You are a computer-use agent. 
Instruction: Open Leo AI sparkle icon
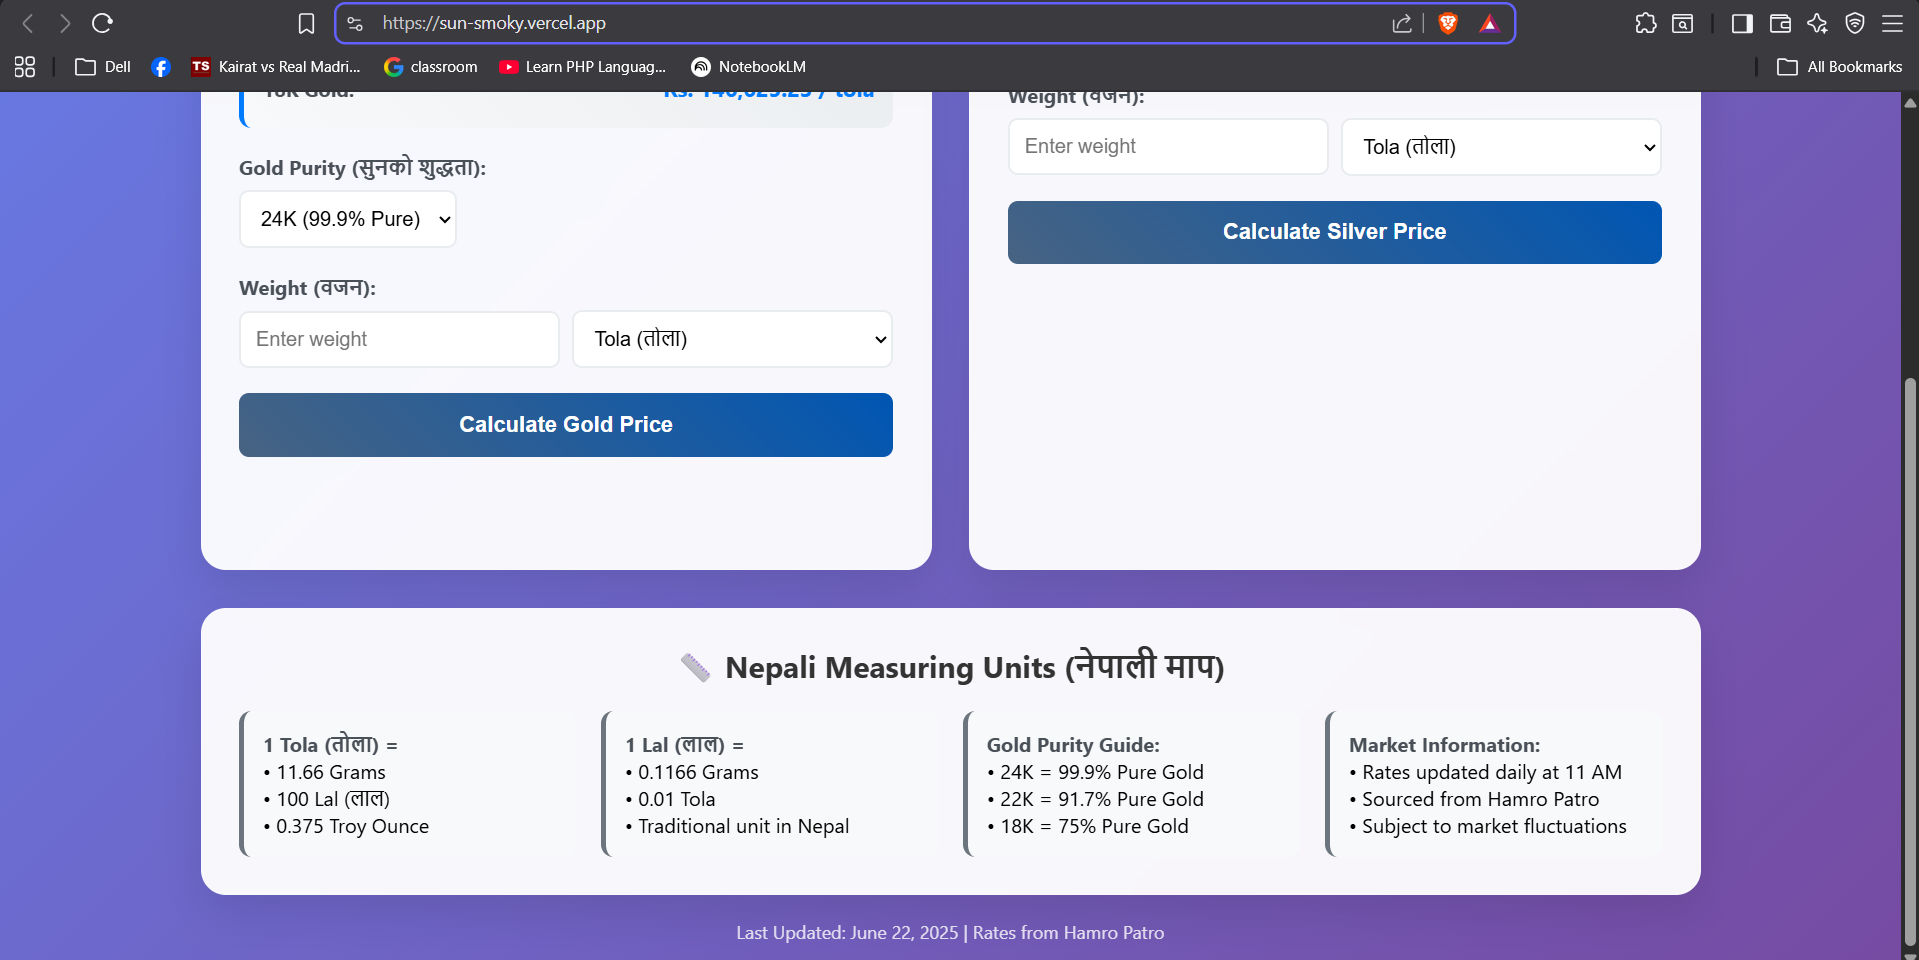coord(1817,23)
